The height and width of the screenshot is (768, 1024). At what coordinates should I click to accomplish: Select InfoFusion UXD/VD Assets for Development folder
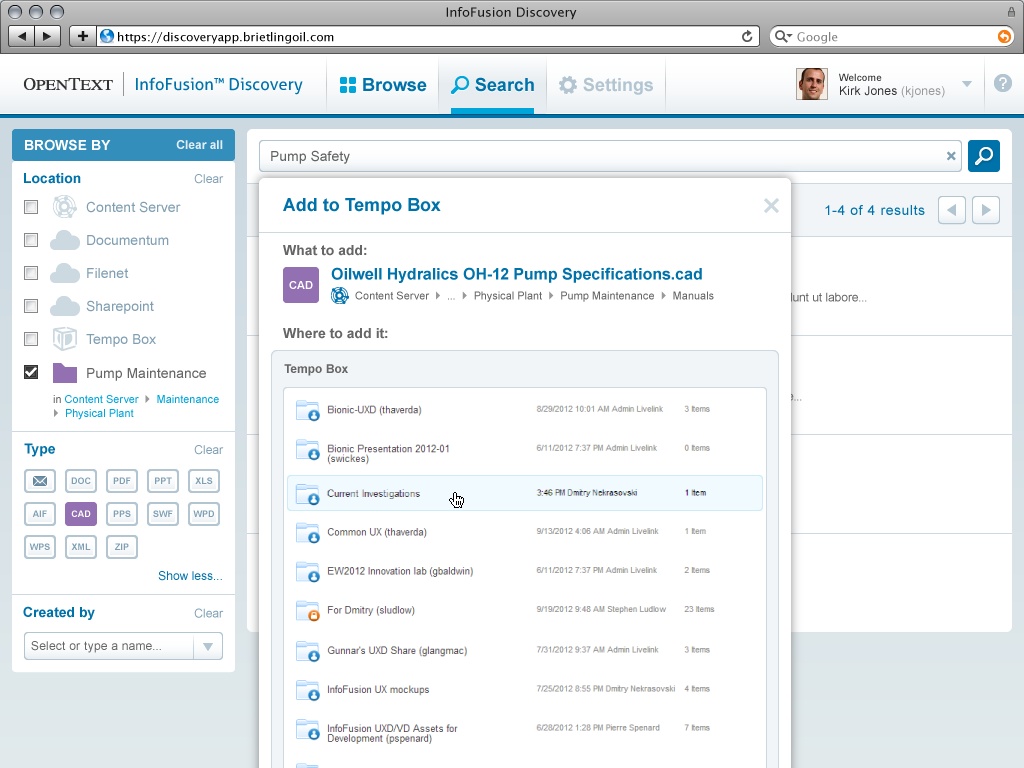tap(524, 733)
